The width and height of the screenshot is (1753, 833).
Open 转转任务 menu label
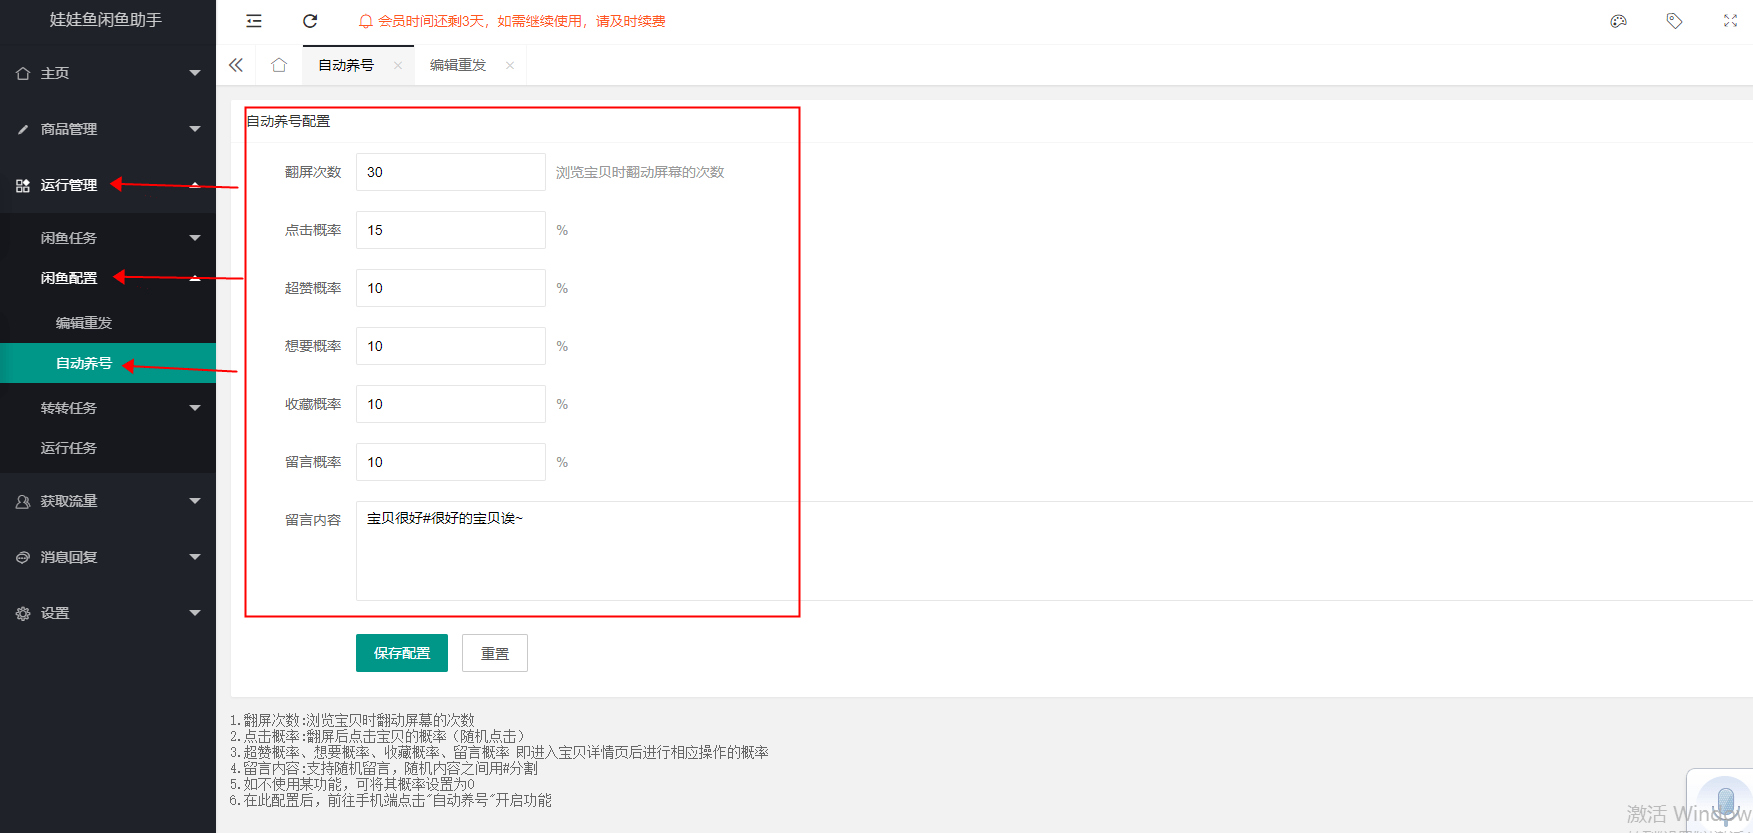[x=69, y=408]
